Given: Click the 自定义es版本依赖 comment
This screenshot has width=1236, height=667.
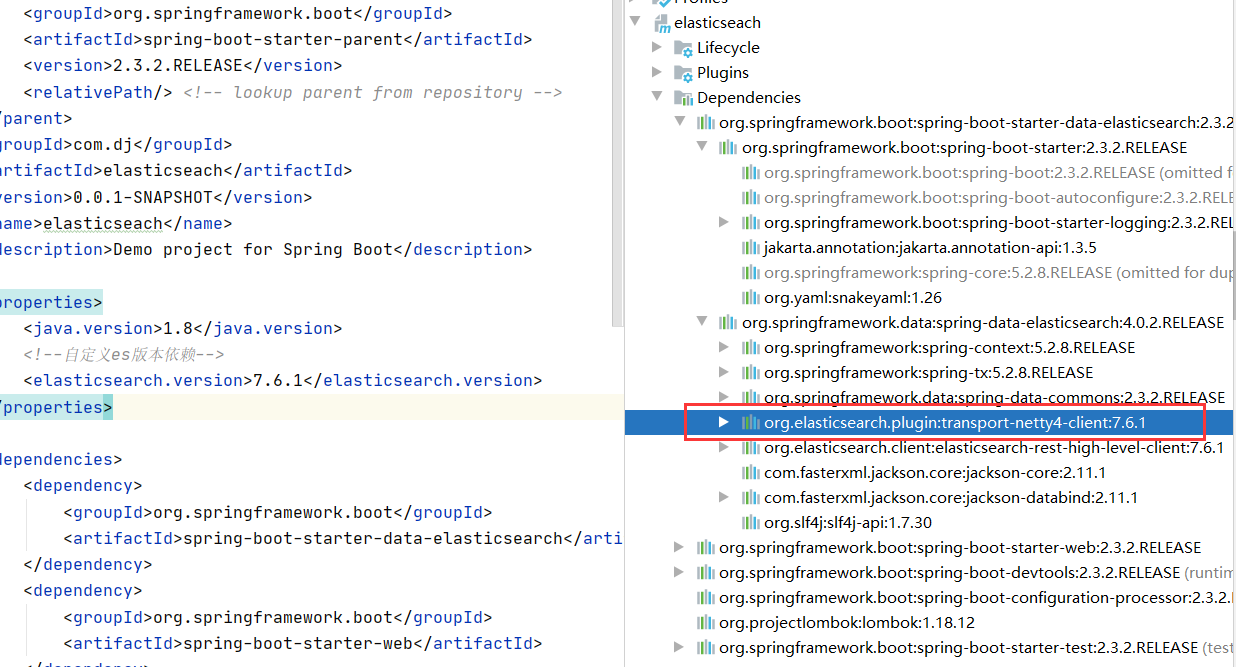Looking at the screenshot, I should pyautogui.click(x=124, y=354).
